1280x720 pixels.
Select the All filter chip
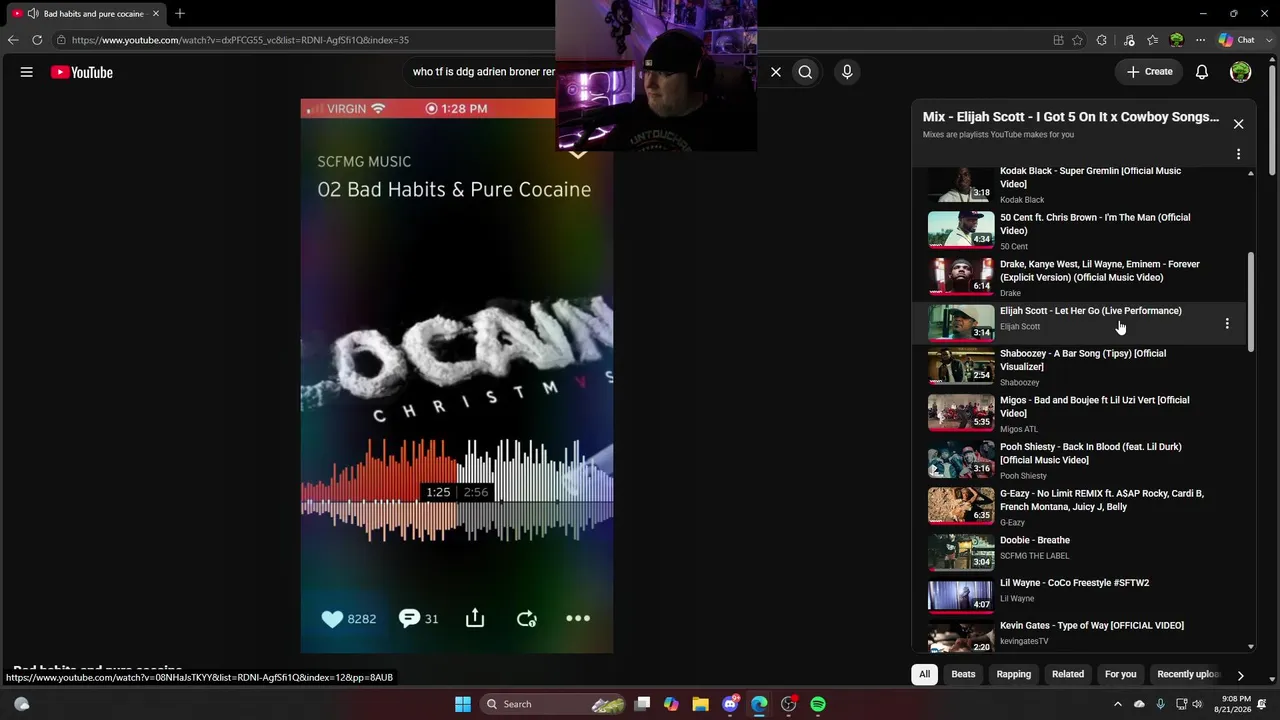(x=924, y=674)
